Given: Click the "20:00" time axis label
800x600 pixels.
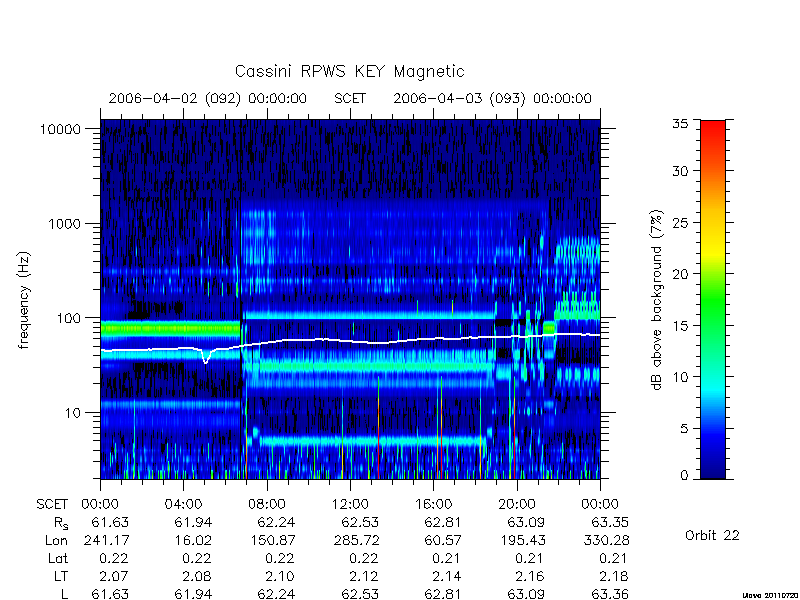Looking at the screenshot, I should pyautogui.click(x=517, y=504).
